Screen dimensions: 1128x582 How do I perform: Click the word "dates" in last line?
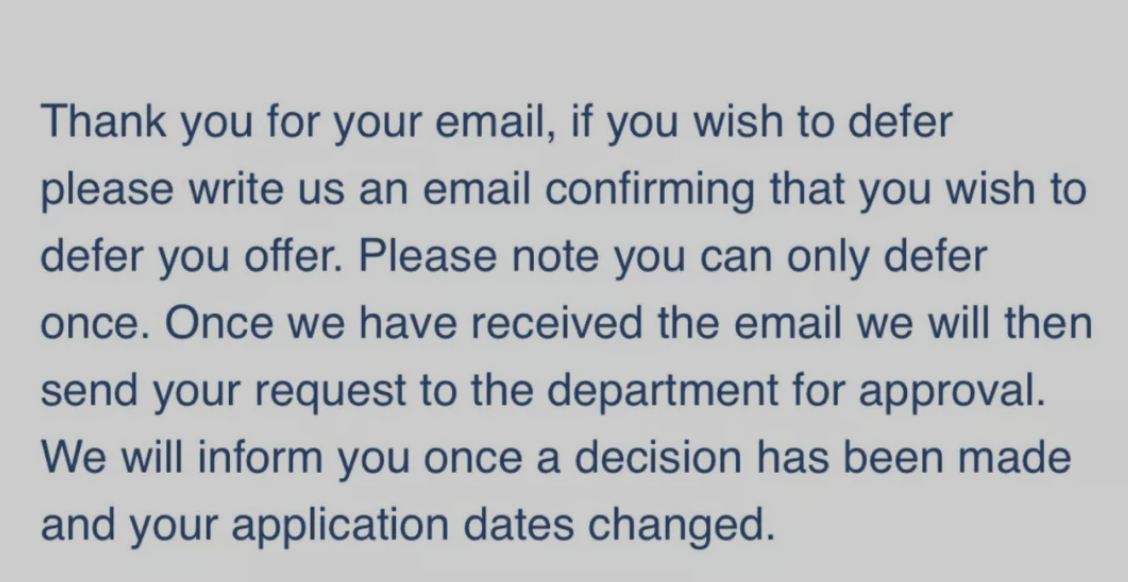519,524
